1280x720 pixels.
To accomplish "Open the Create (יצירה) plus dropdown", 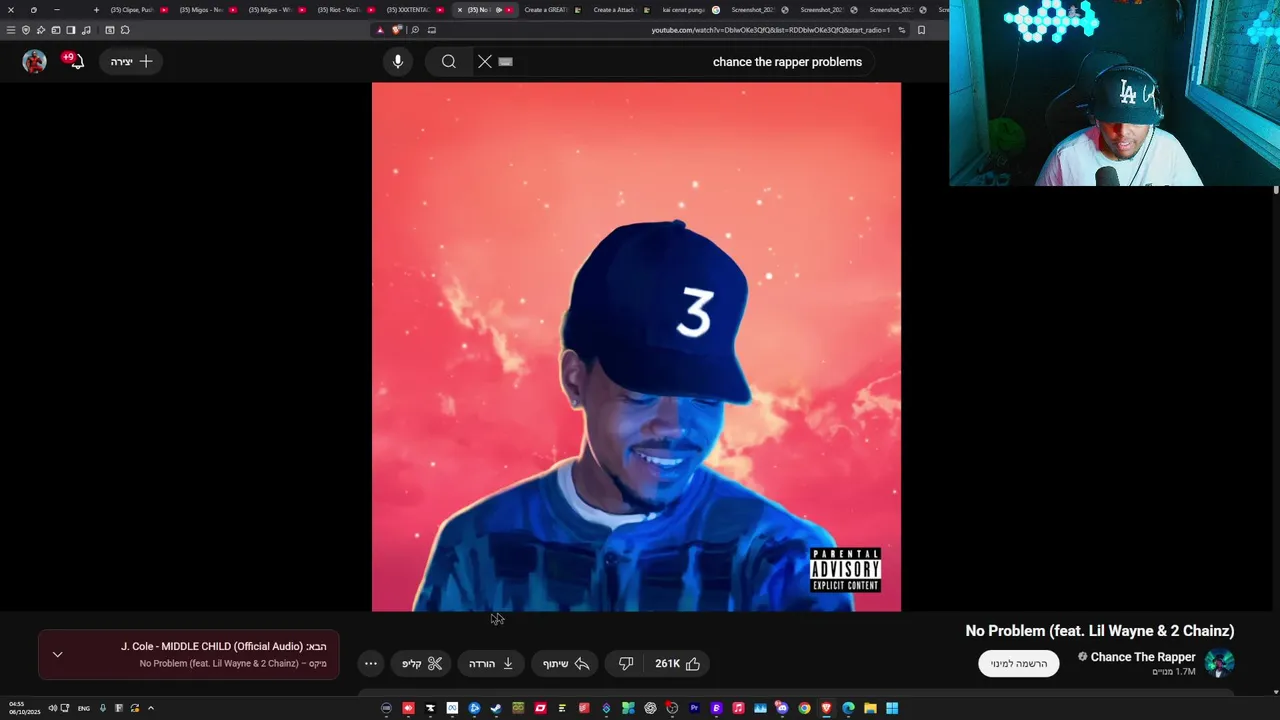I will 132,62.
